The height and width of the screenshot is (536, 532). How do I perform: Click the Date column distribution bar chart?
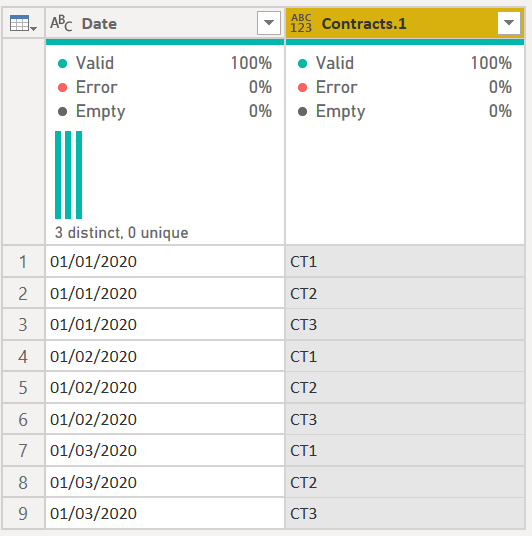(x=68, y=175)
